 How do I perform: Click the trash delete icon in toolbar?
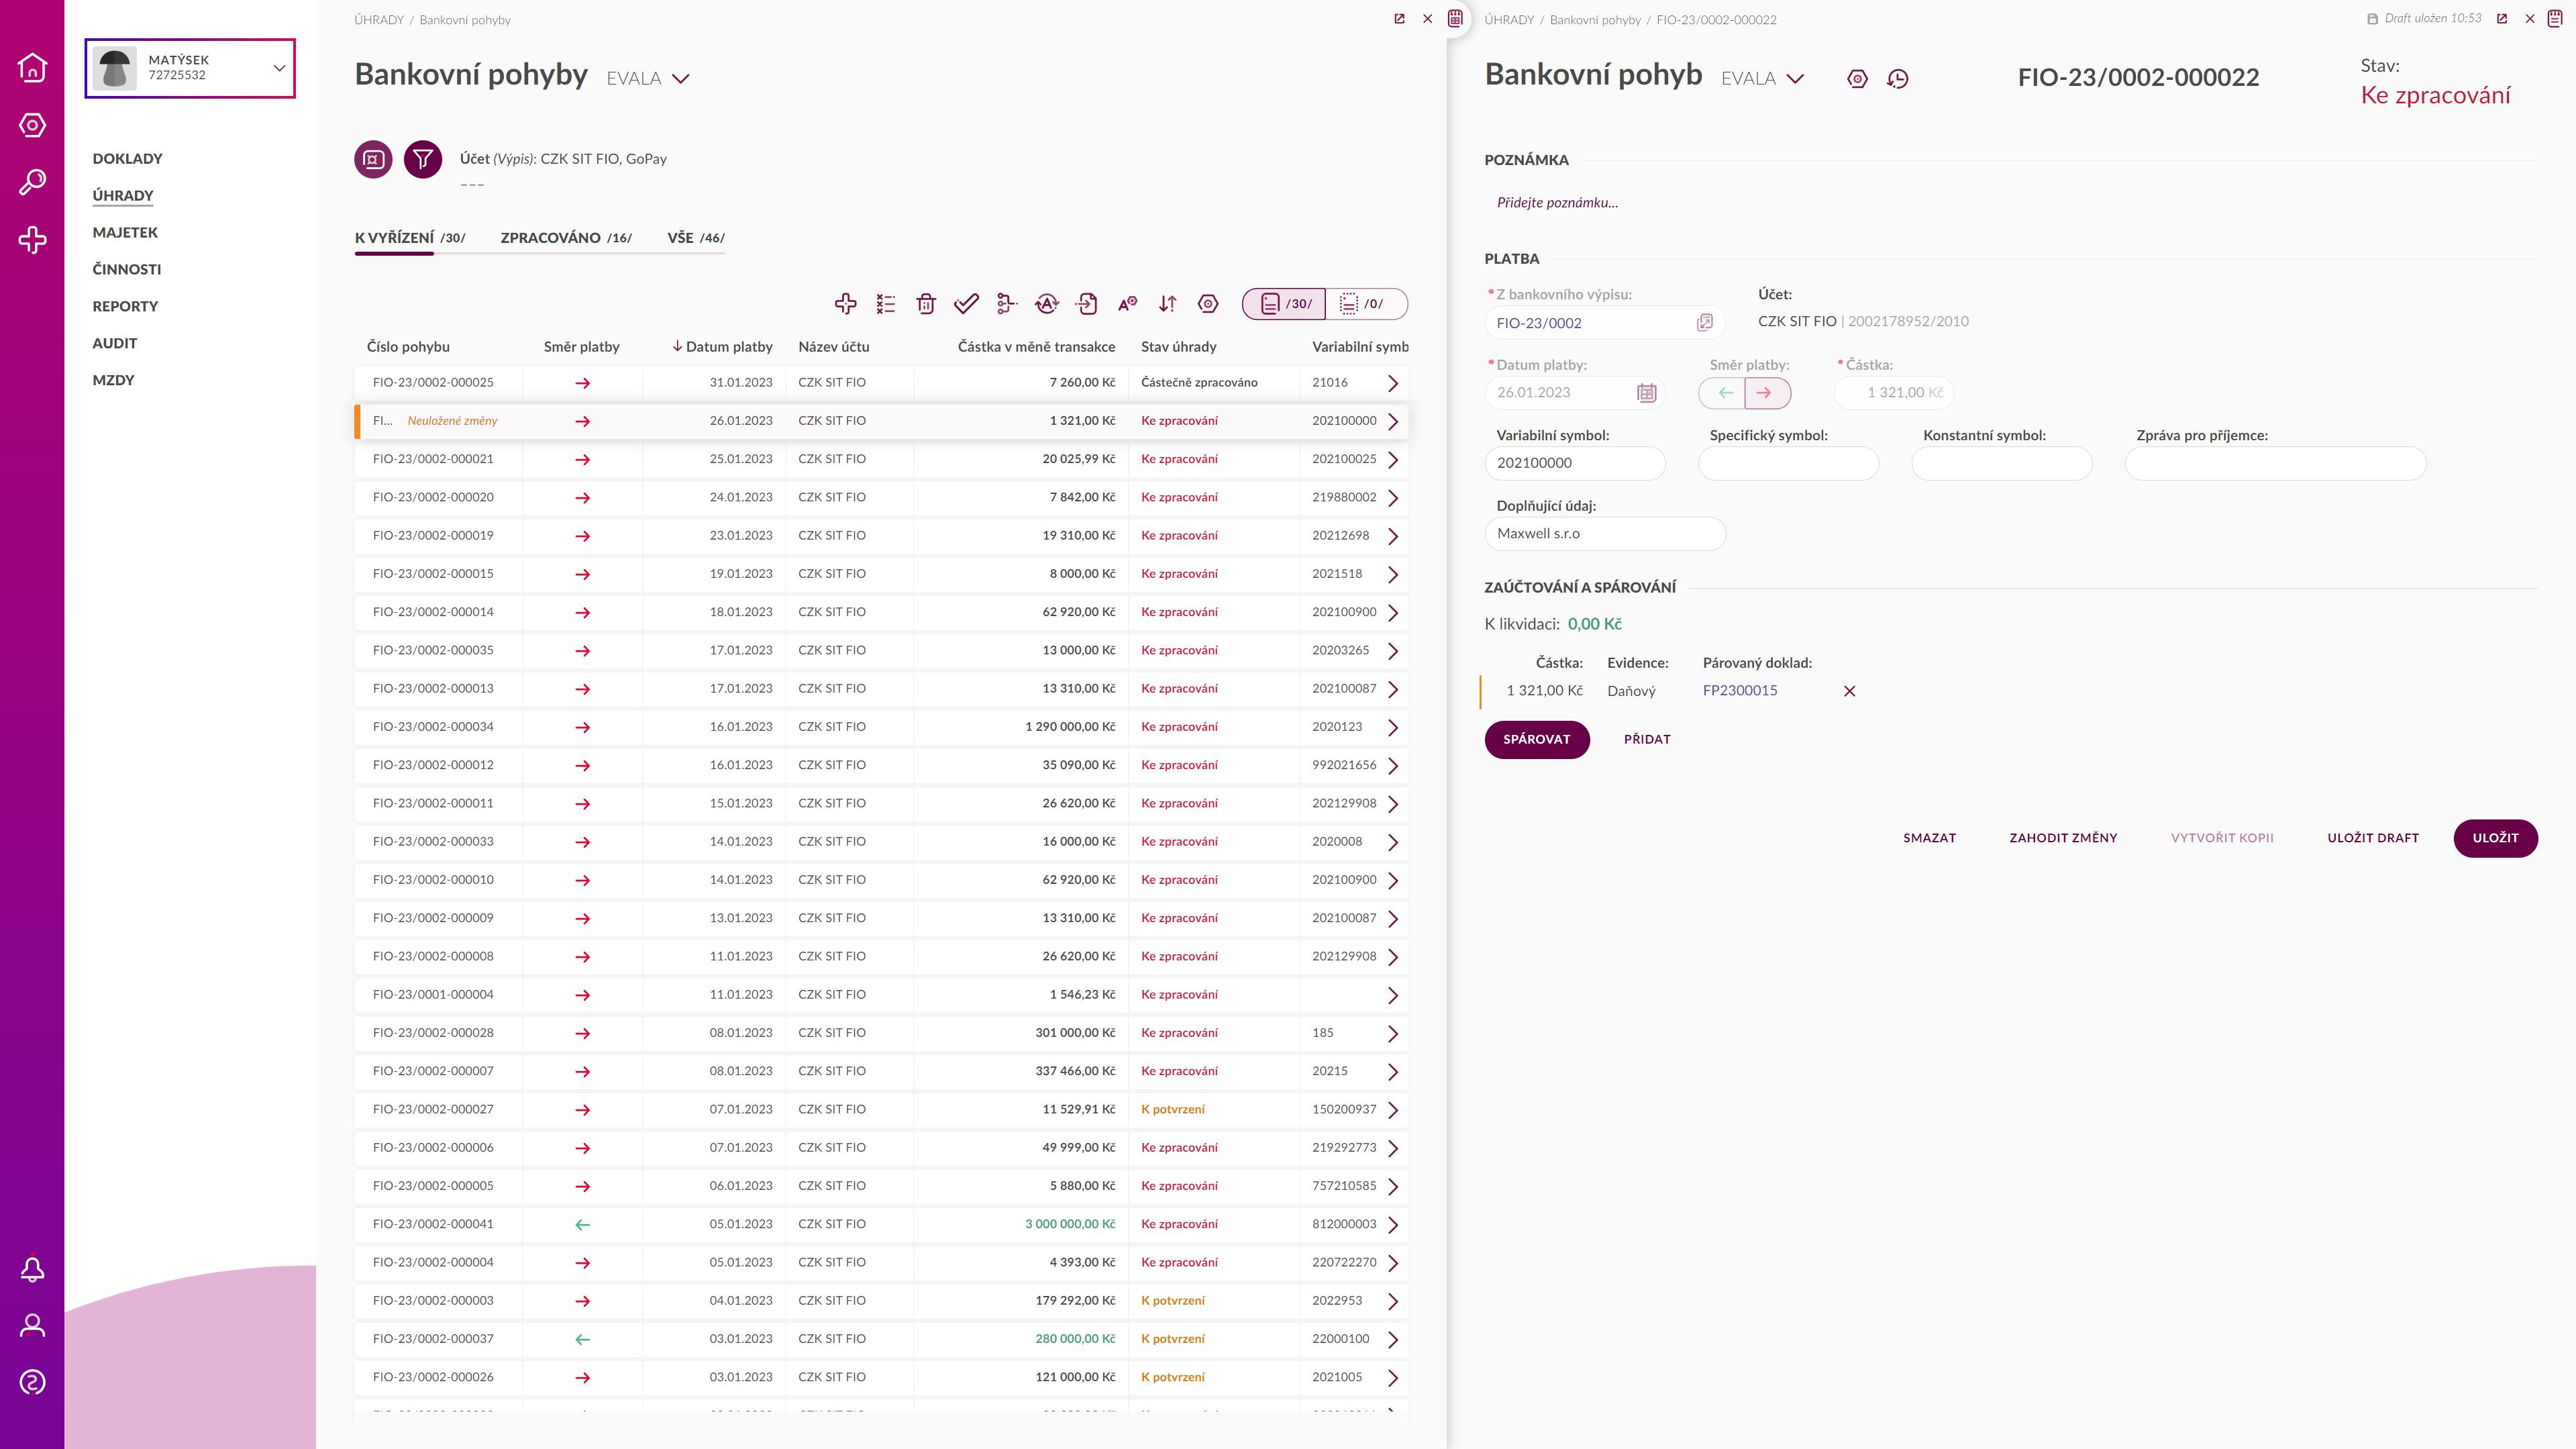click(x=926, y=304)
